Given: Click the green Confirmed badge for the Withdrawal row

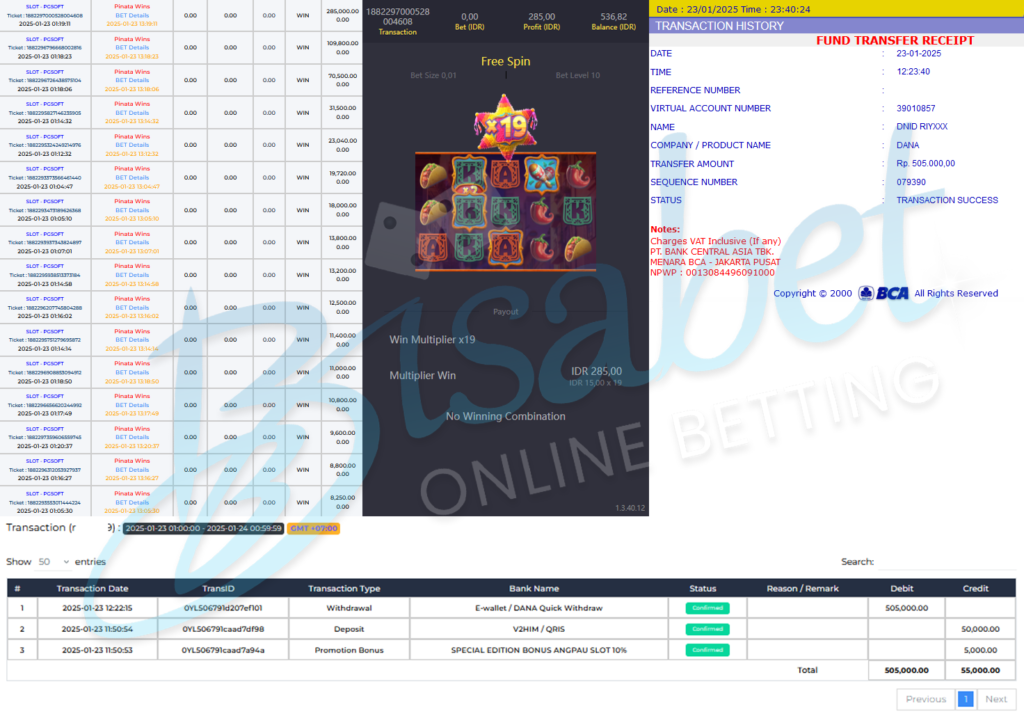Looking at the screenshot, I should 707,608.
